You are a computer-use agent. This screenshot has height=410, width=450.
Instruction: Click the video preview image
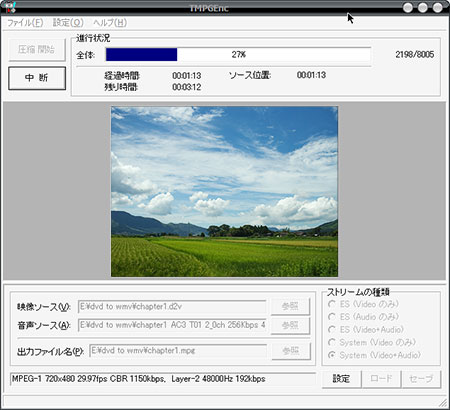tap(224, 191)
